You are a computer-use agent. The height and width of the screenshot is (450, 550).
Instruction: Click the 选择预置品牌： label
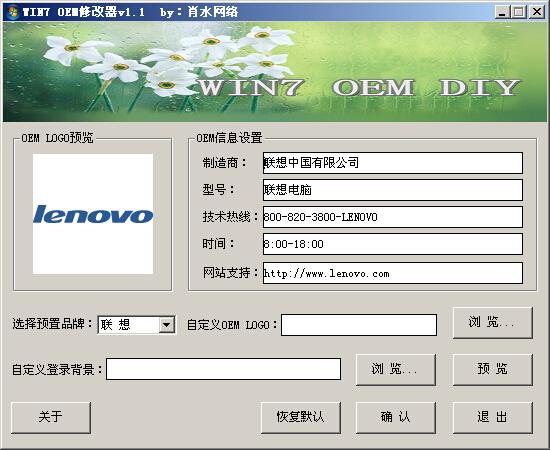coord(53,323)
